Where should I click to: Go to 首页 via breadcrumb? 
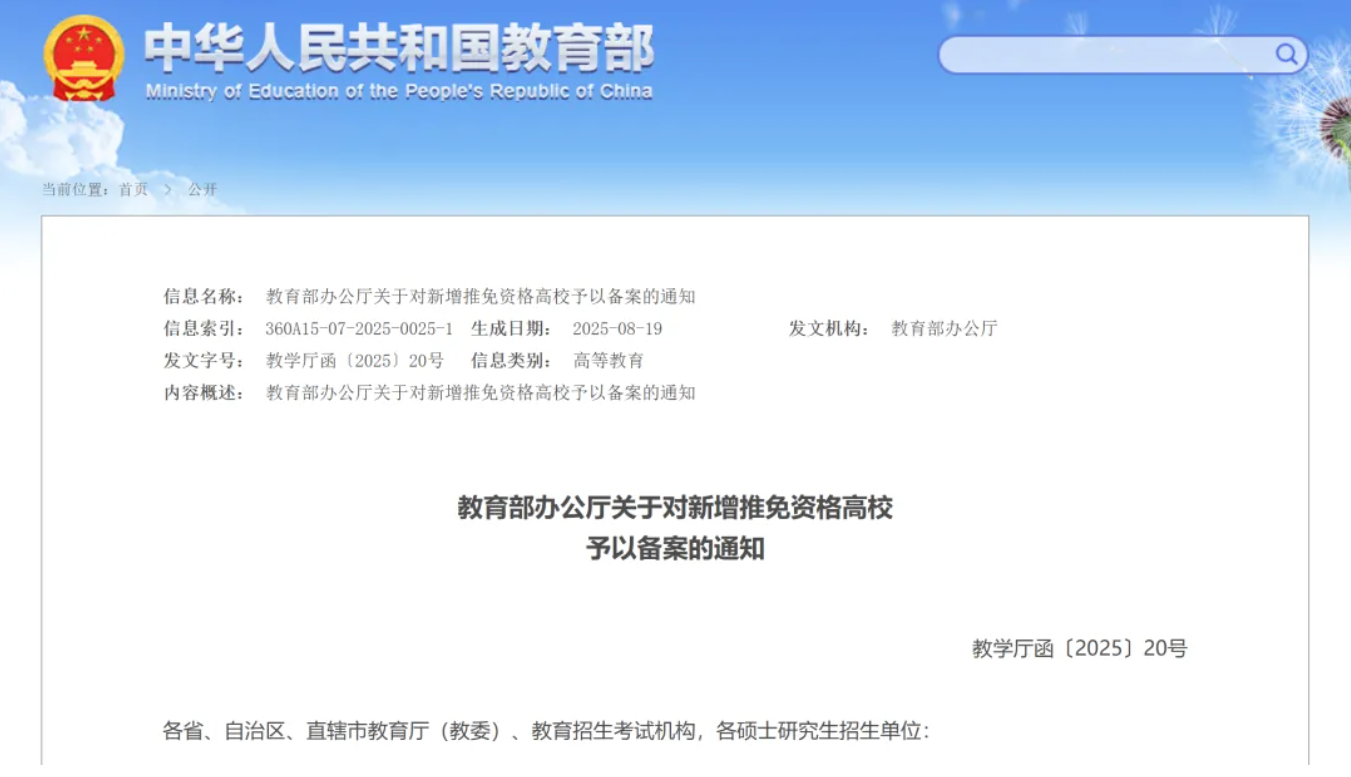click(133, 189)
